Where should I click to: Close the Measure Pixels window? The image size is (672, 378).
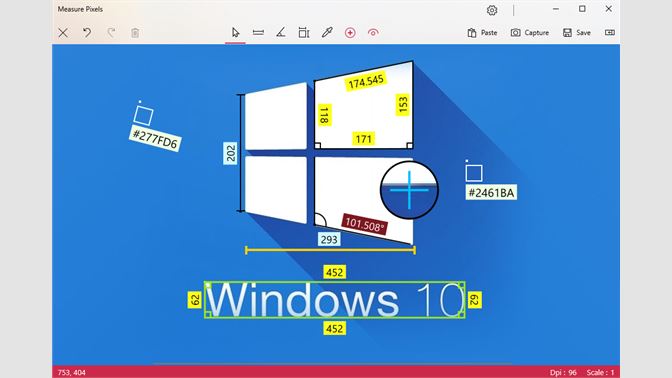[x=609, y=9]
